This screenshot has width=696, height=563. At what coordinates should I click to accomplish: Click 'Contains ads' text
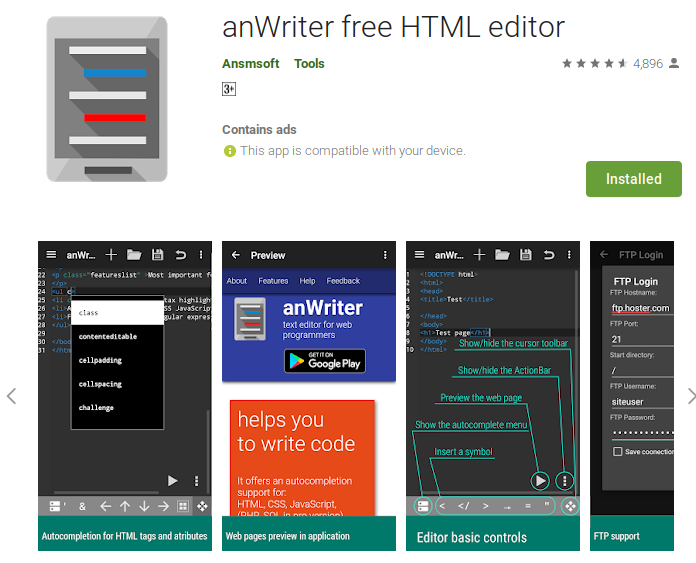point(259,130)
